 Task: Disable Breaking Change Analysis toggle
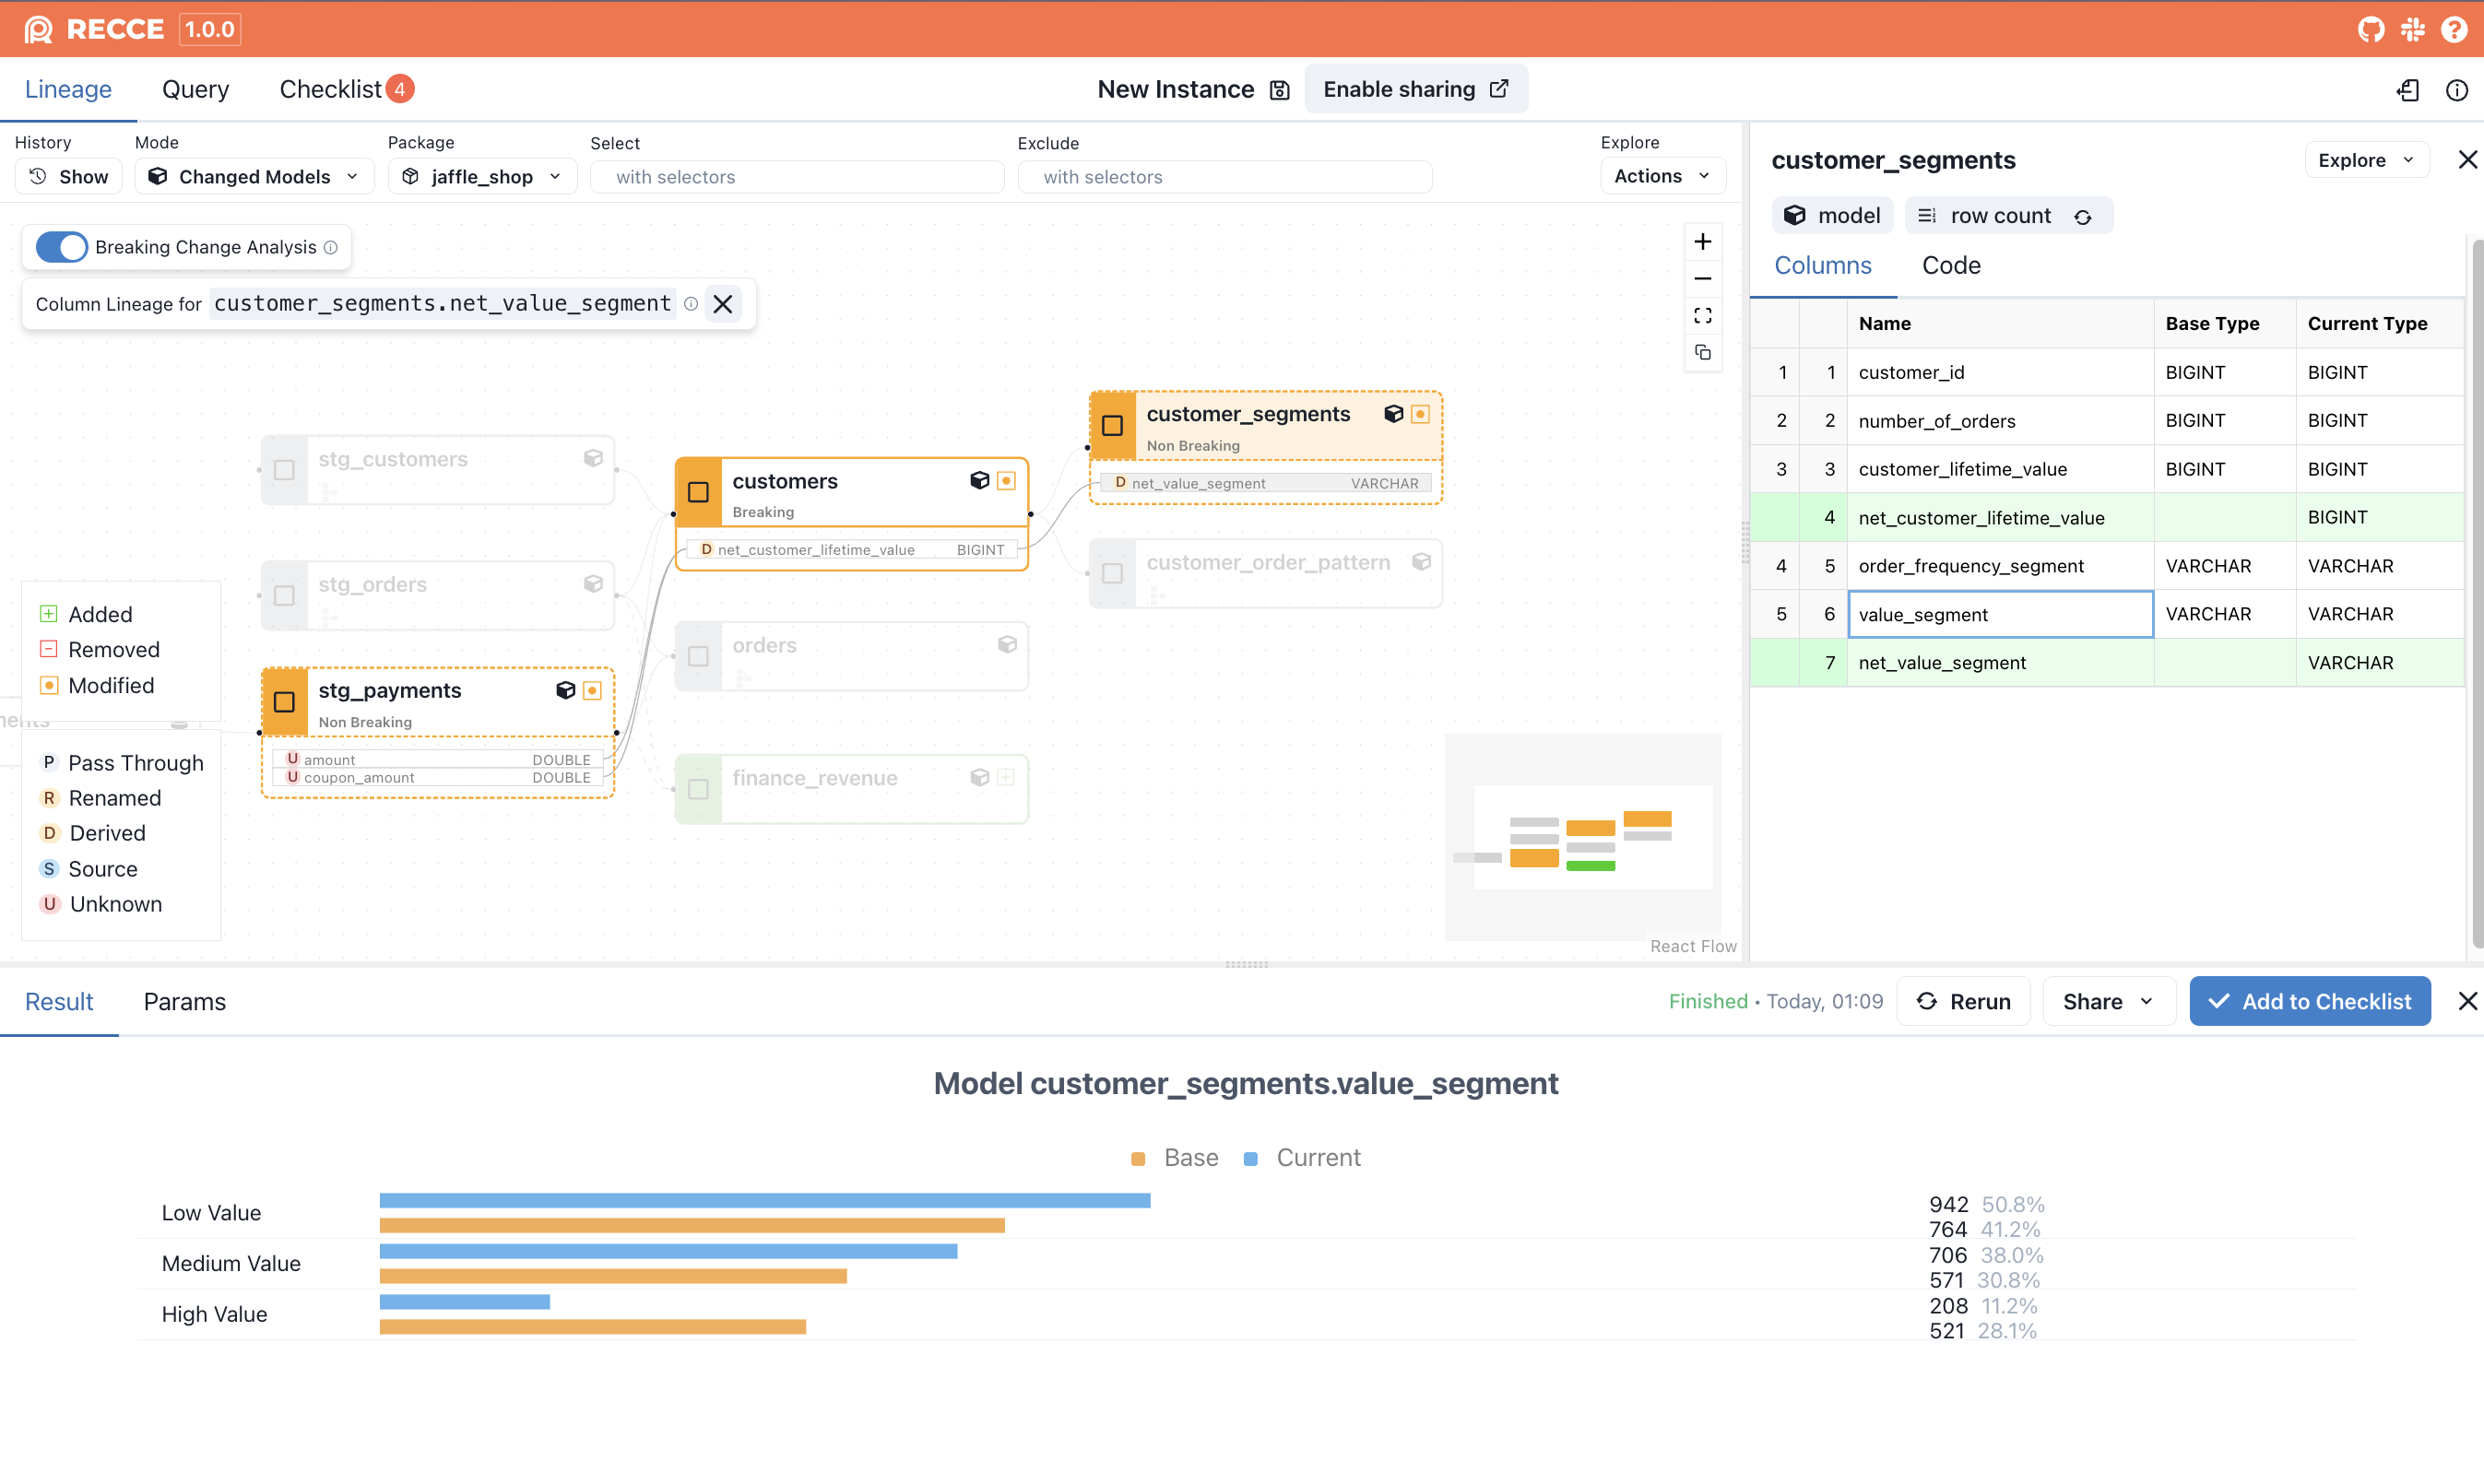(62, 247)
